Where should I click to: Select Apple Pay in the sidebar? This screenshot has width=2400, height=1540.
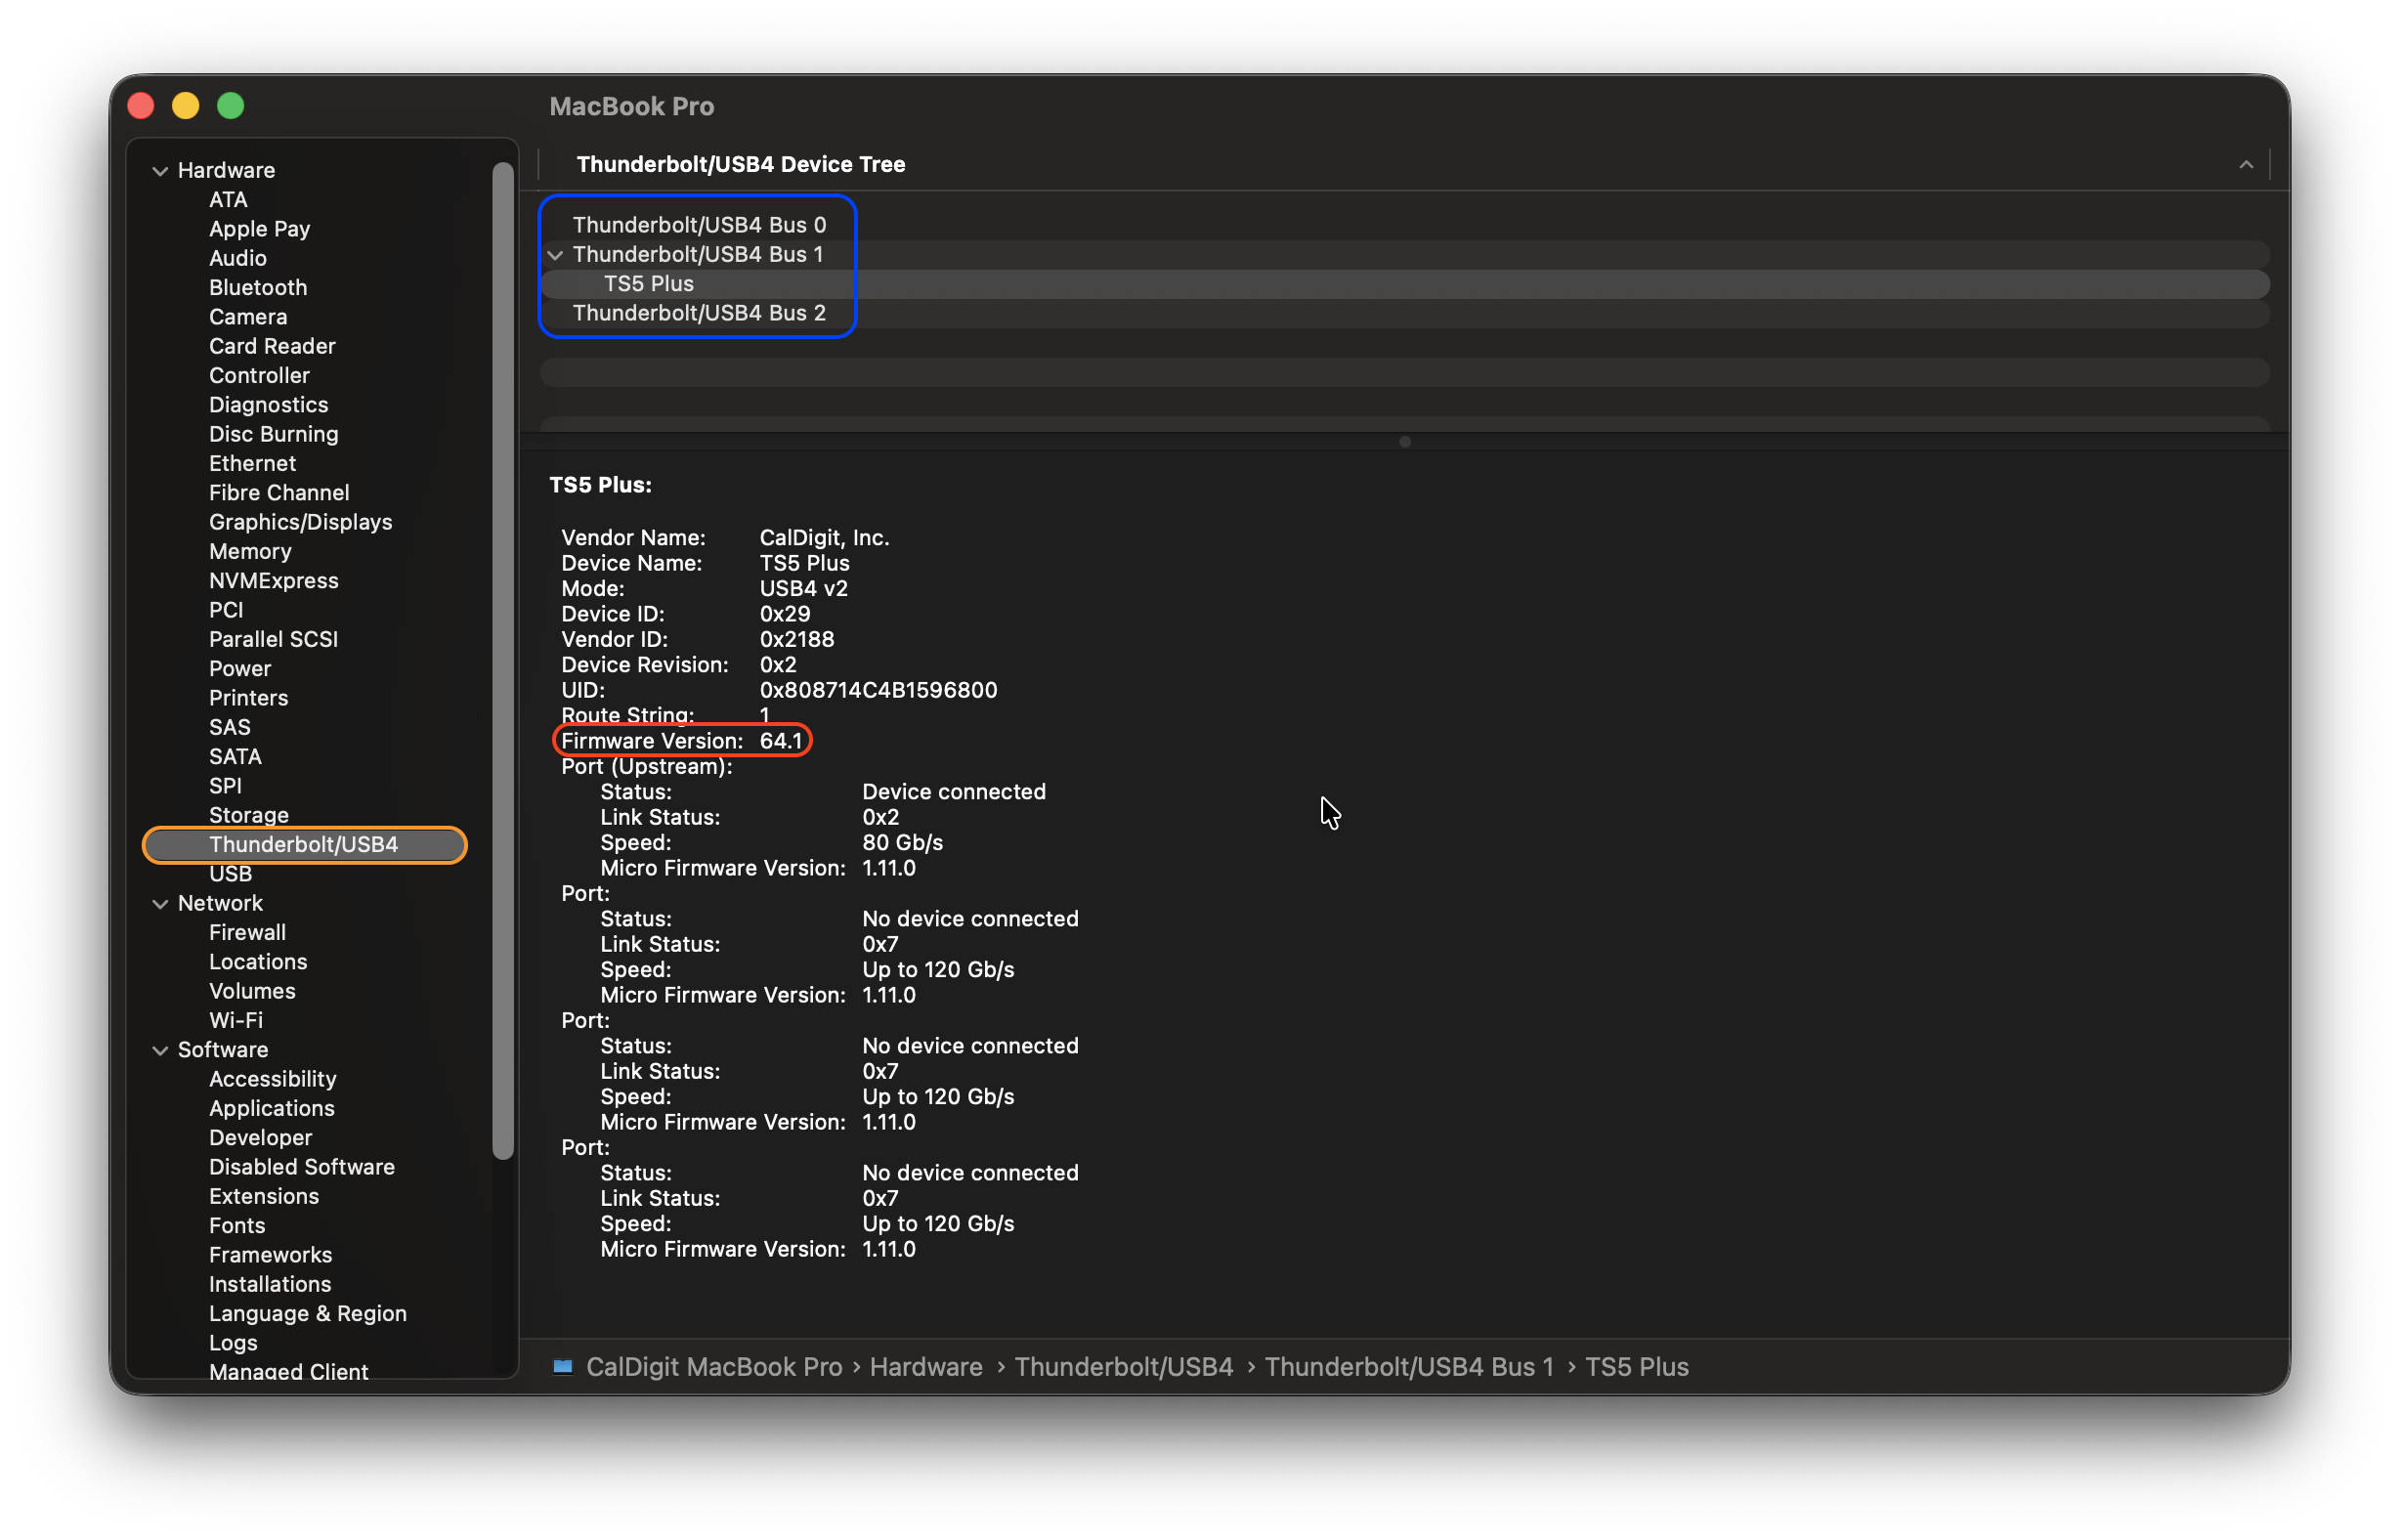pos(259,229)
